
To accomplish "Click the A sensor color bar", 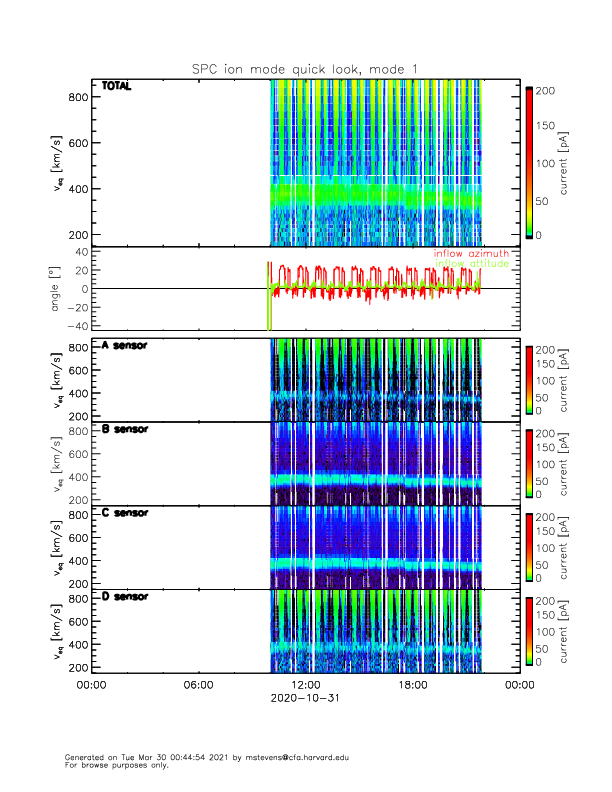I will click(528, 379).
